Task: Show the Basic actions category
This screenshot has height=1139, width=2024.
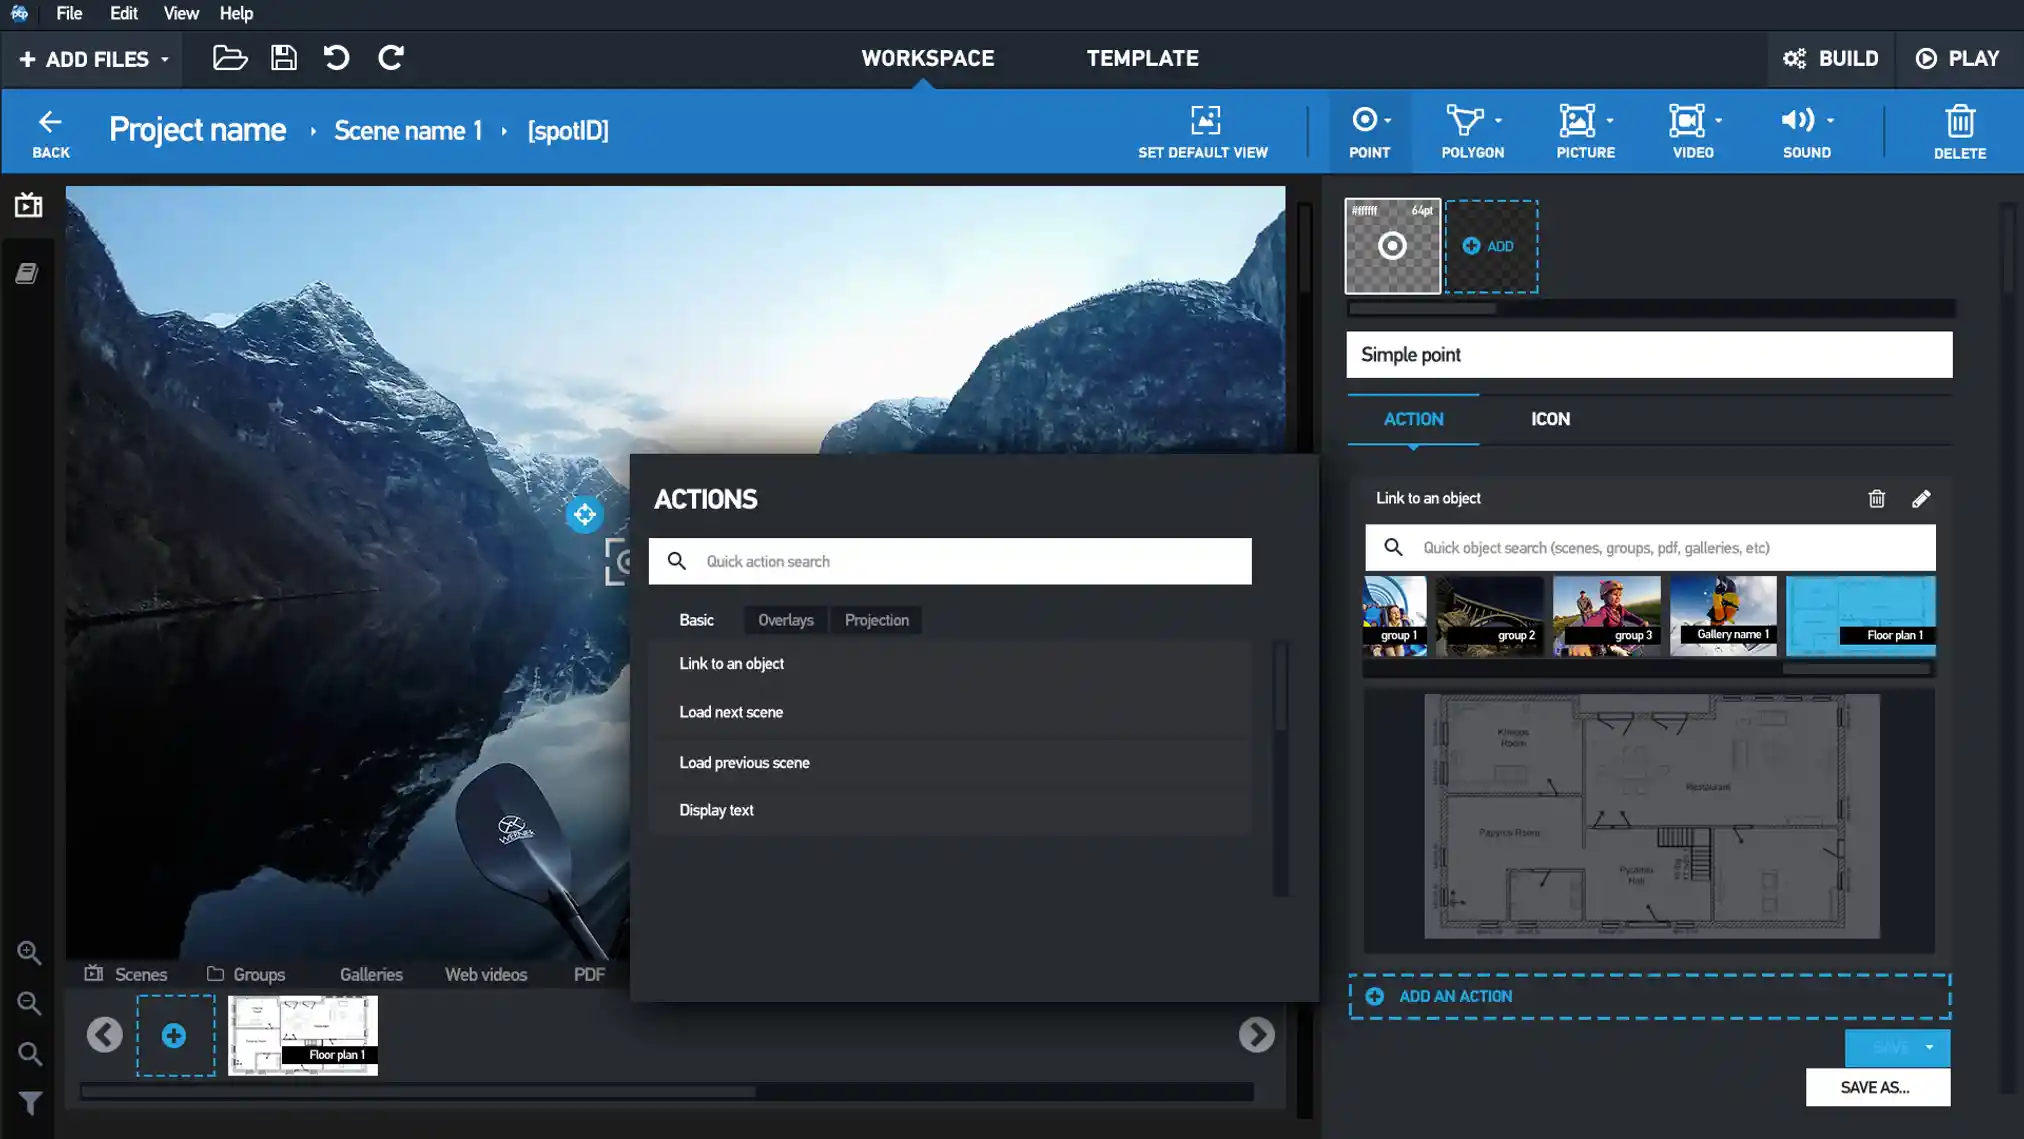Action: point(696,620)
